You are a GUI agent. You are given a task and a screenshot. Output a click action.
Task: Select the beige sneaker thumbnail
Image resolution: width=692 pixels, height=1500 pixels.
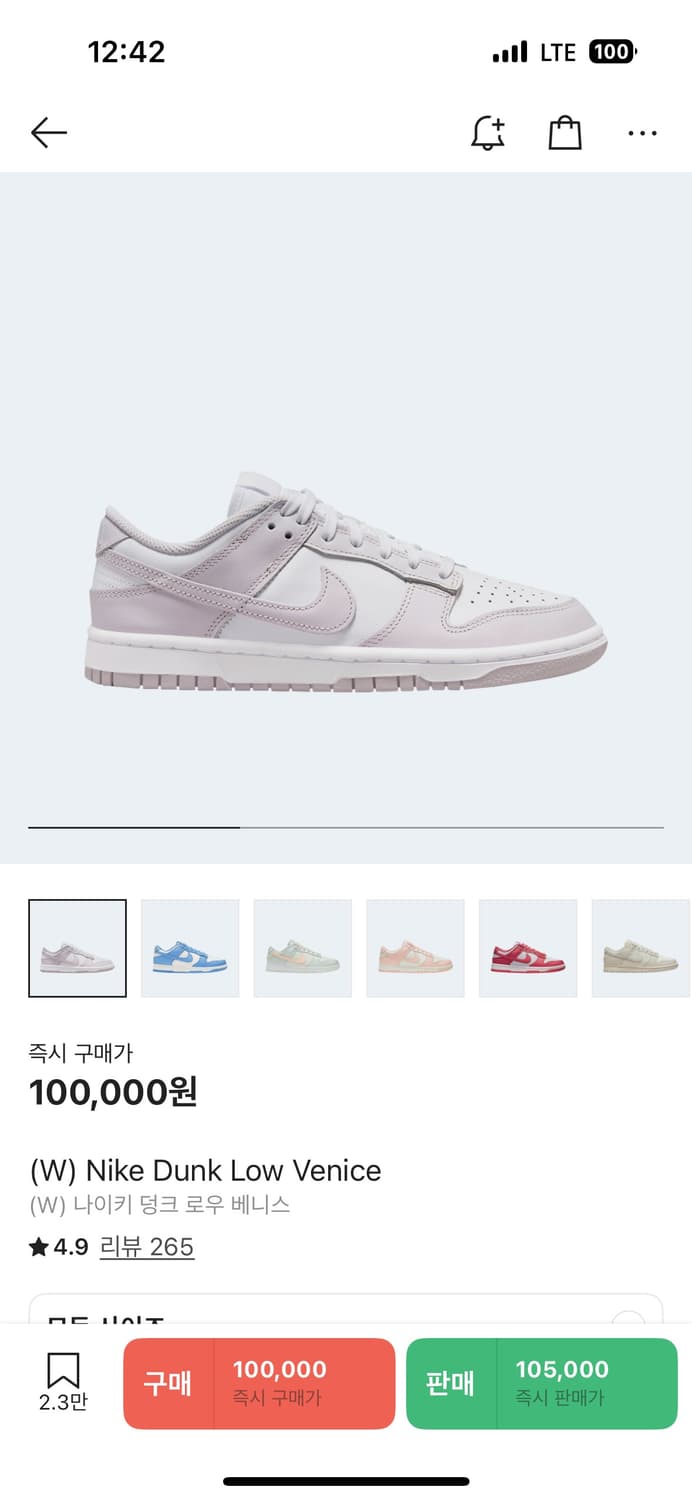[641, 948]
